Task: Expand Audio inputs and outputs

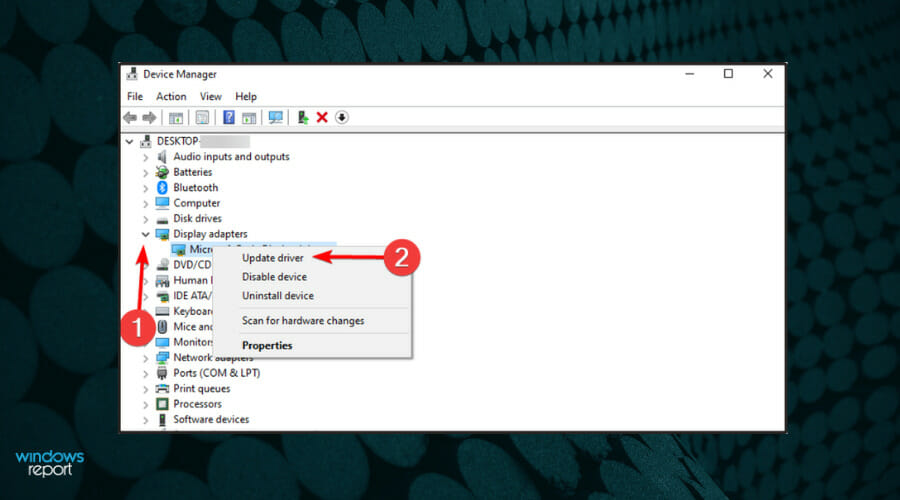Action: click(x=146, y=157)
